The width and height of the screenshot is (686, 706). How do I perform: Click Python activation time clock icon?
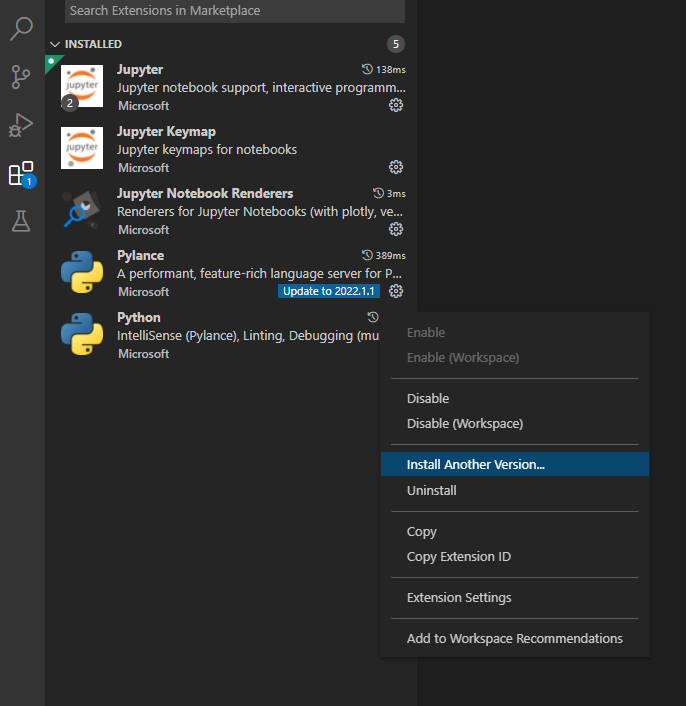click(x=373, y=317)
